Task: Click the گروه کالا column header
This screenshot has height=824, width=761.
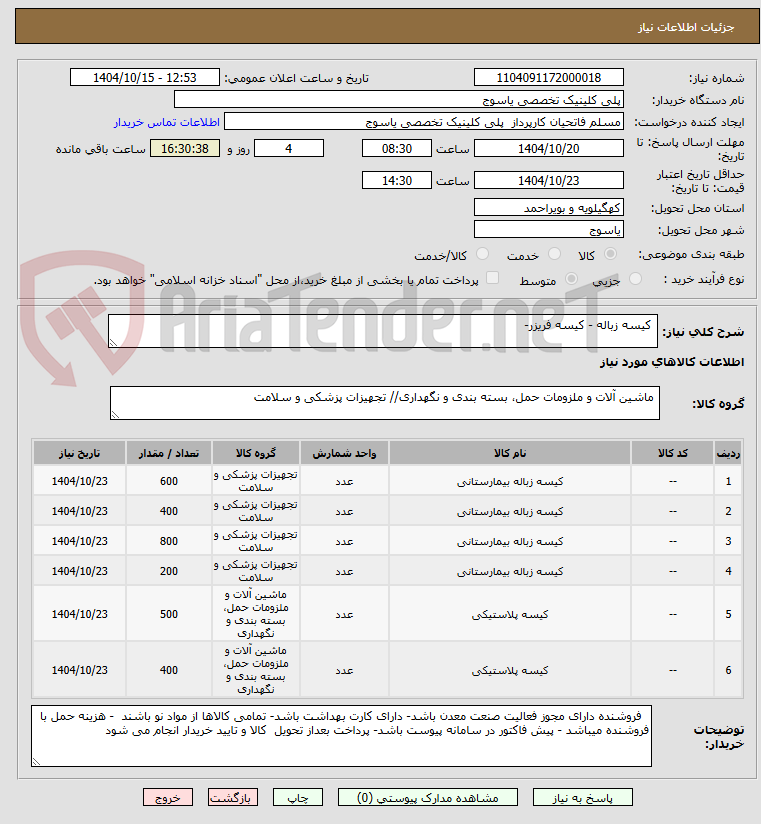Action: coord(255,453)
